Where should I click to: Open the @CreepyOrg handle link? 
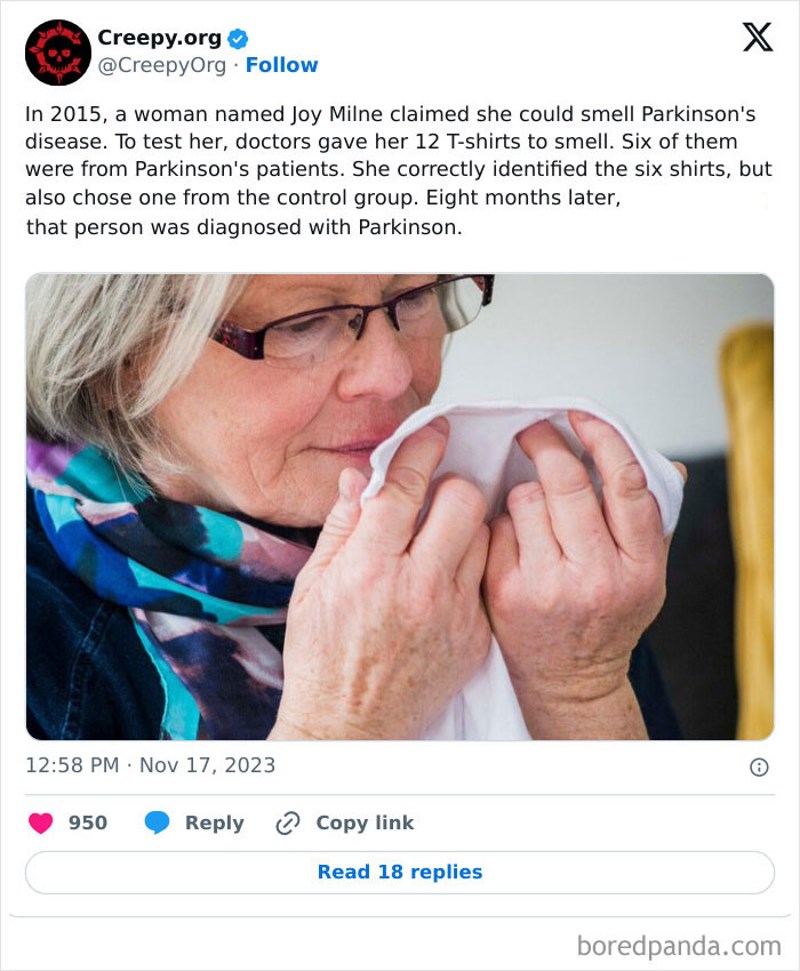(x=162, y=65)
